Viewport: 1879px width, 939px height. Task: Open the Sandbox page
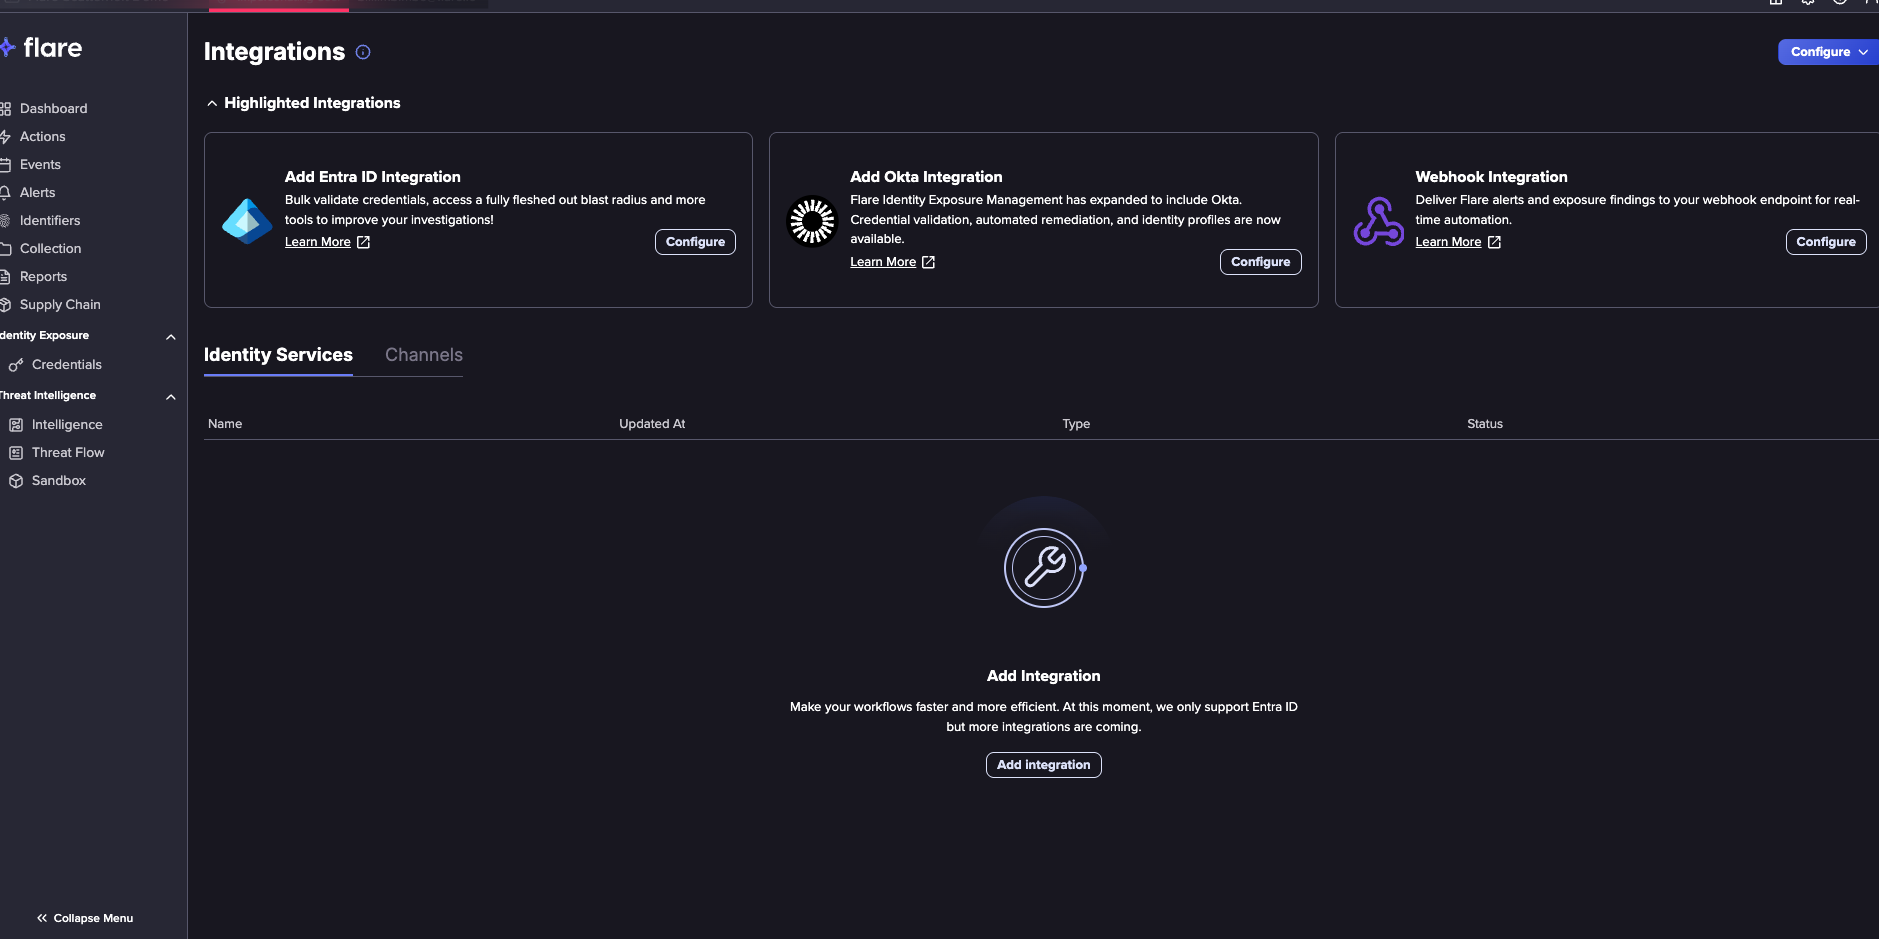click(59, 481)
